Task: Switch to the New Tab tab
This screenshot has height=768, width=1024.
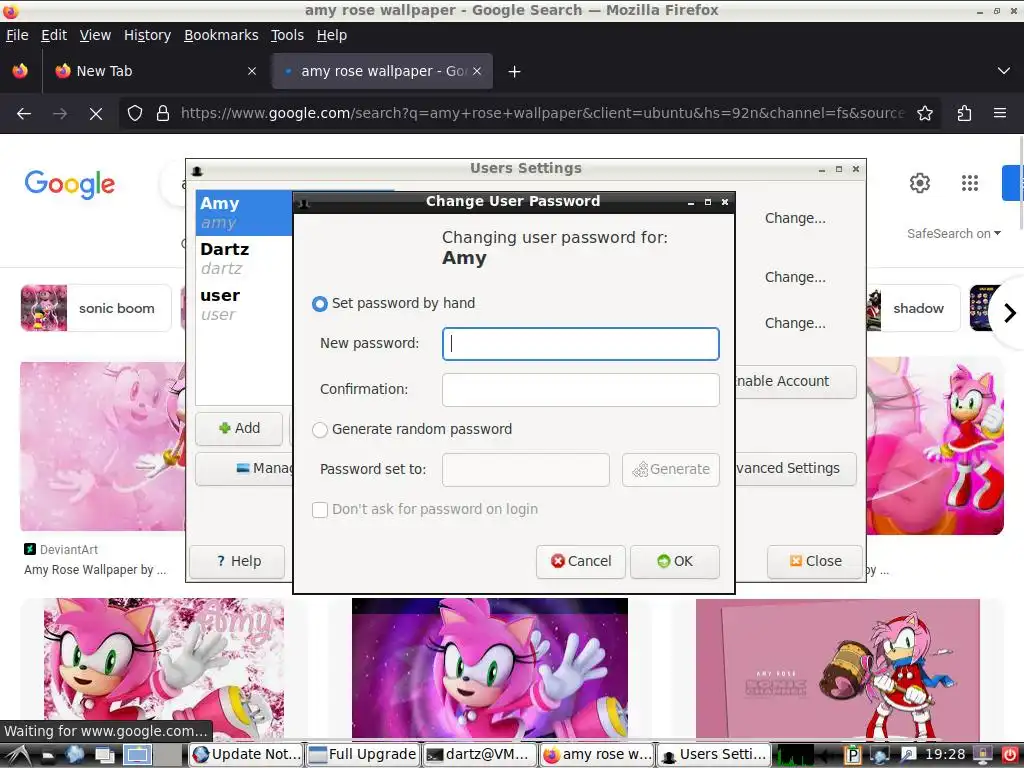Action: coord(157,71)
